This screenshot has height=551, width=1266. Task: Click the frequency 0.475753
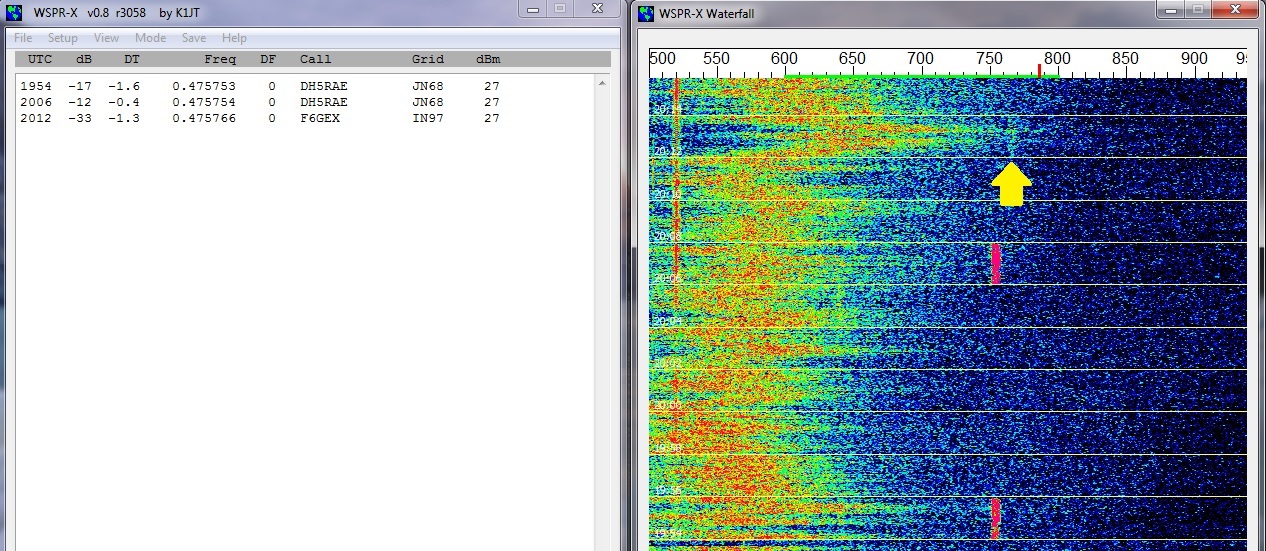point(204,86)
